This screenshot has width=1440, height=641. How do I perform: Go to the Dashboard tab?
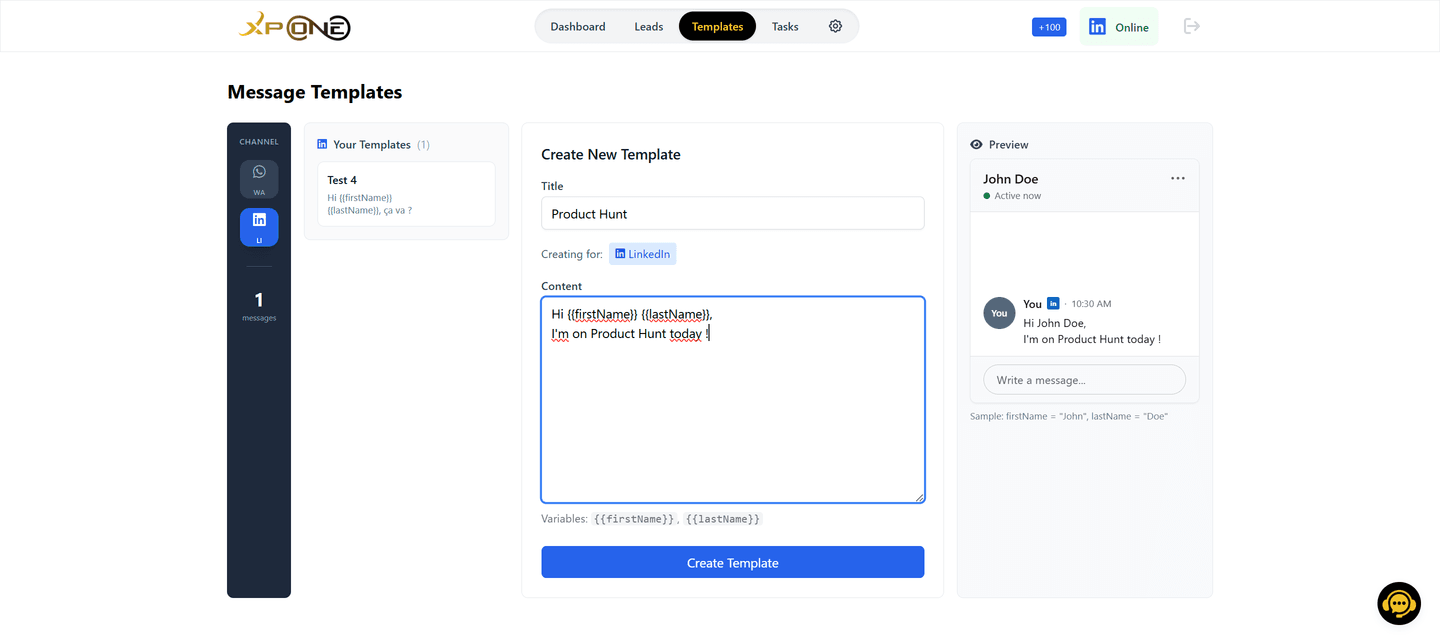coord(578,26)
